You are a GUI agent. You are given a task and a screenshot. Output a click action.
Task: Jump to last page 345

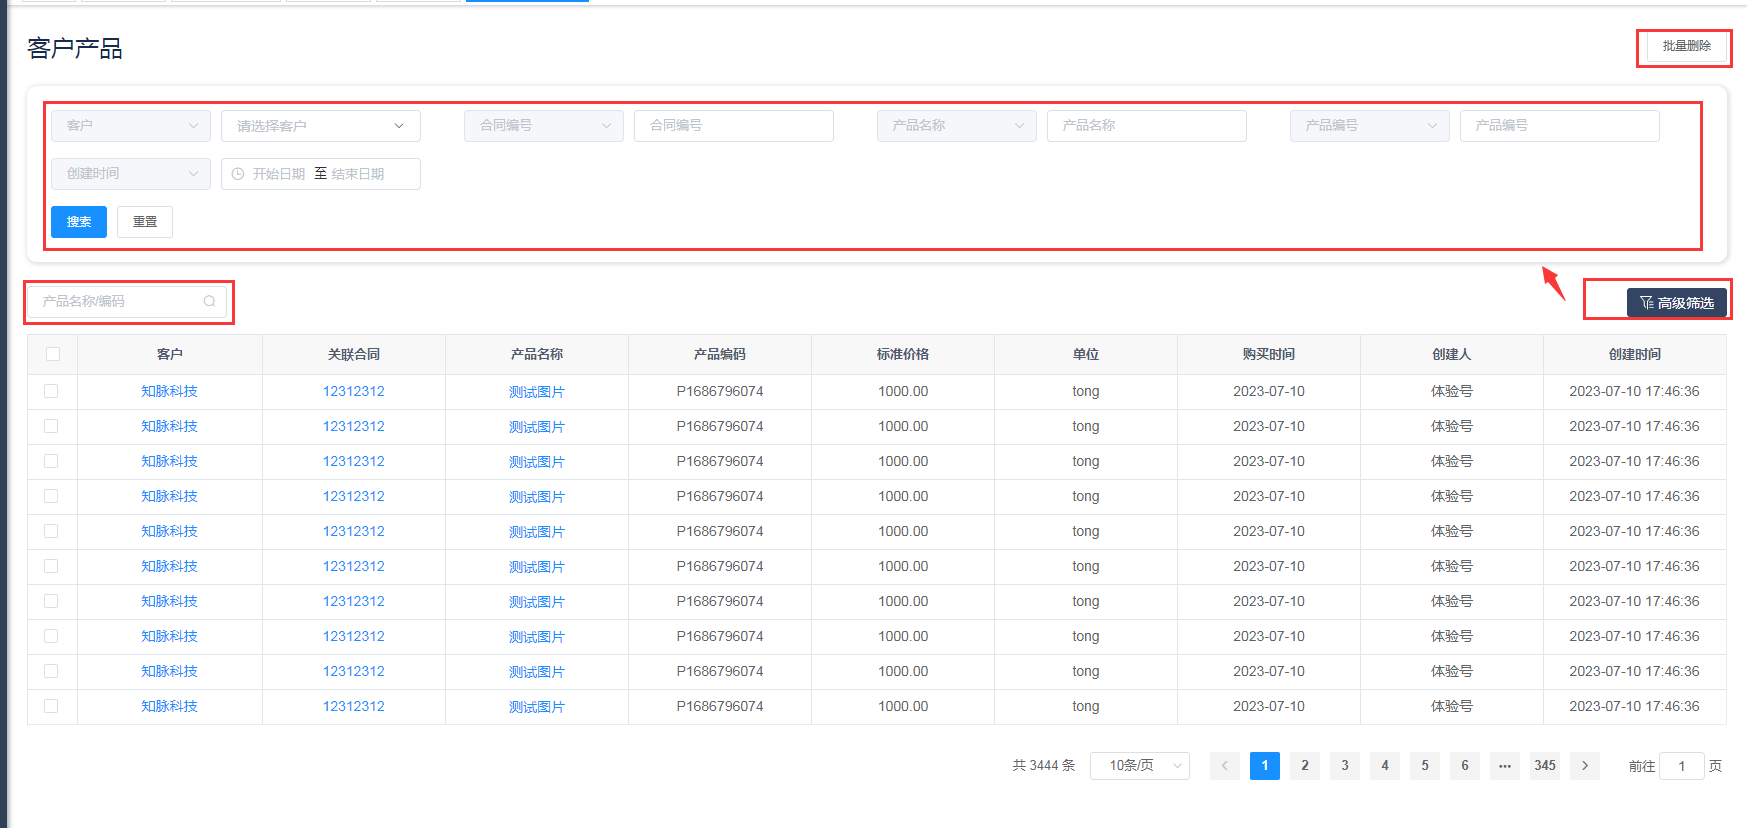[1544, 766]
